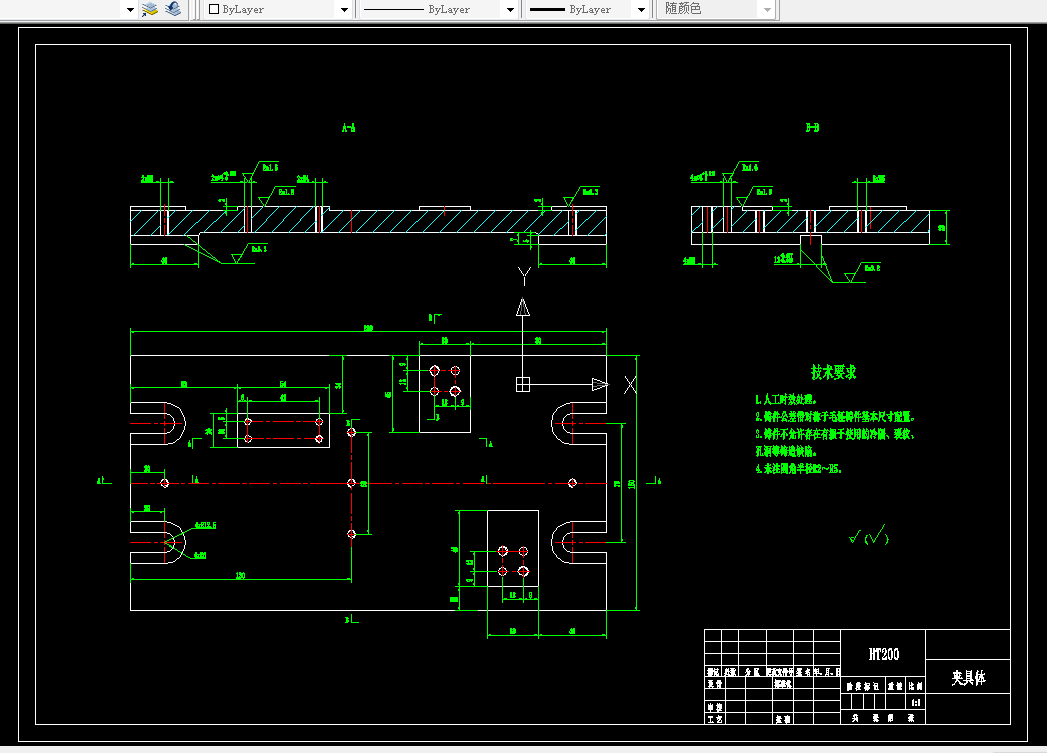Select the B-B section view label

pos(813,128)
